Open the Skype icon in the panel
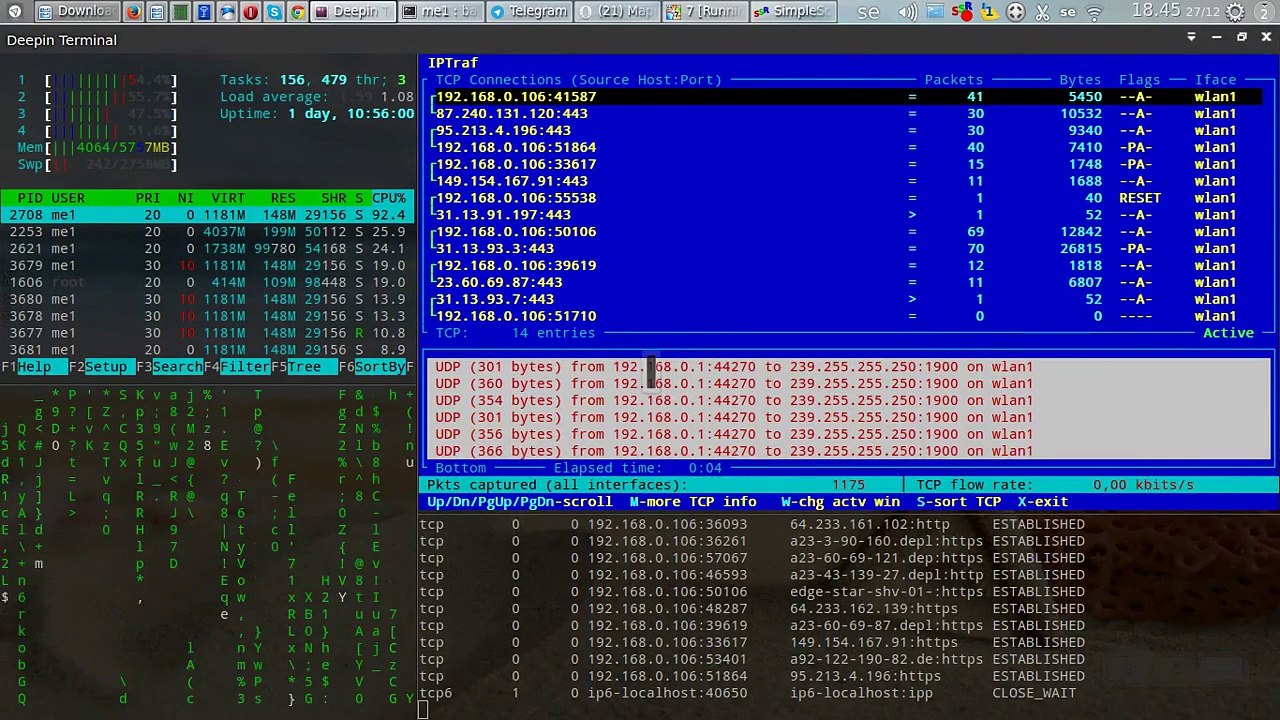The width and height of the screenshot is (1280, 720). (274, 12)
